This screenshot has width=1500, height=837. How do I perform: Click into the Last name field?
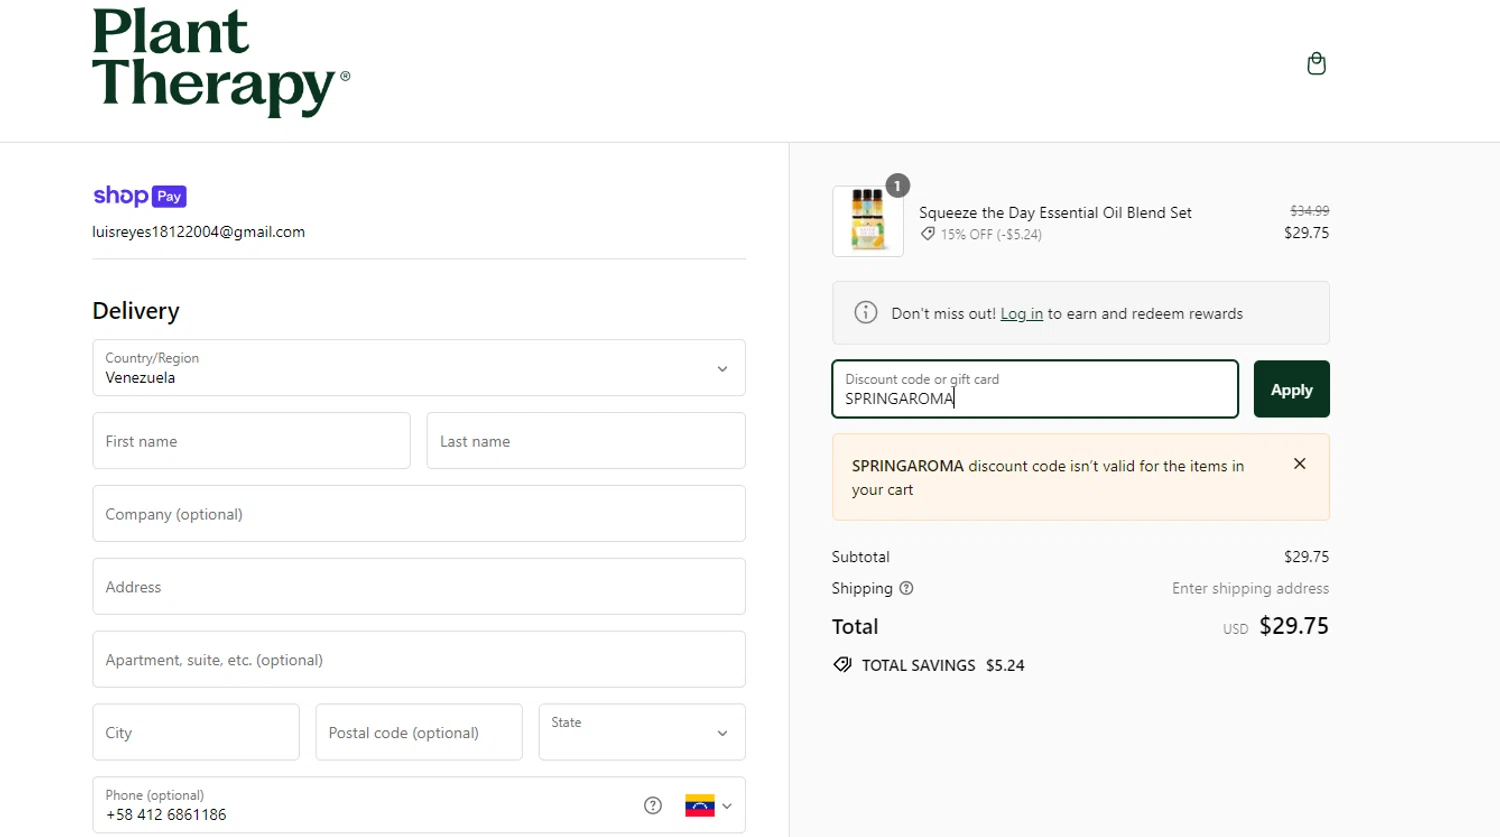[585, 441]
